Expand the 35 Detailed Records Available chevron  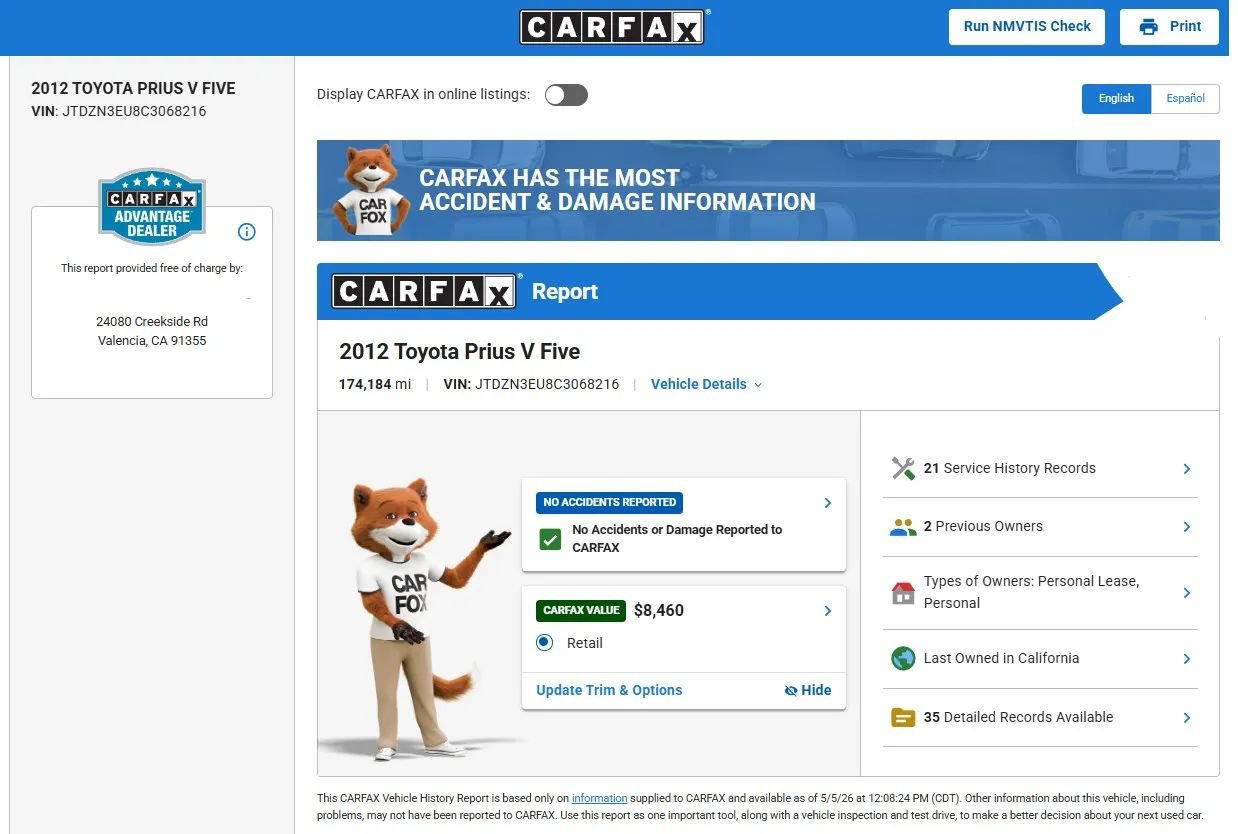click(x=1187, y=718)
